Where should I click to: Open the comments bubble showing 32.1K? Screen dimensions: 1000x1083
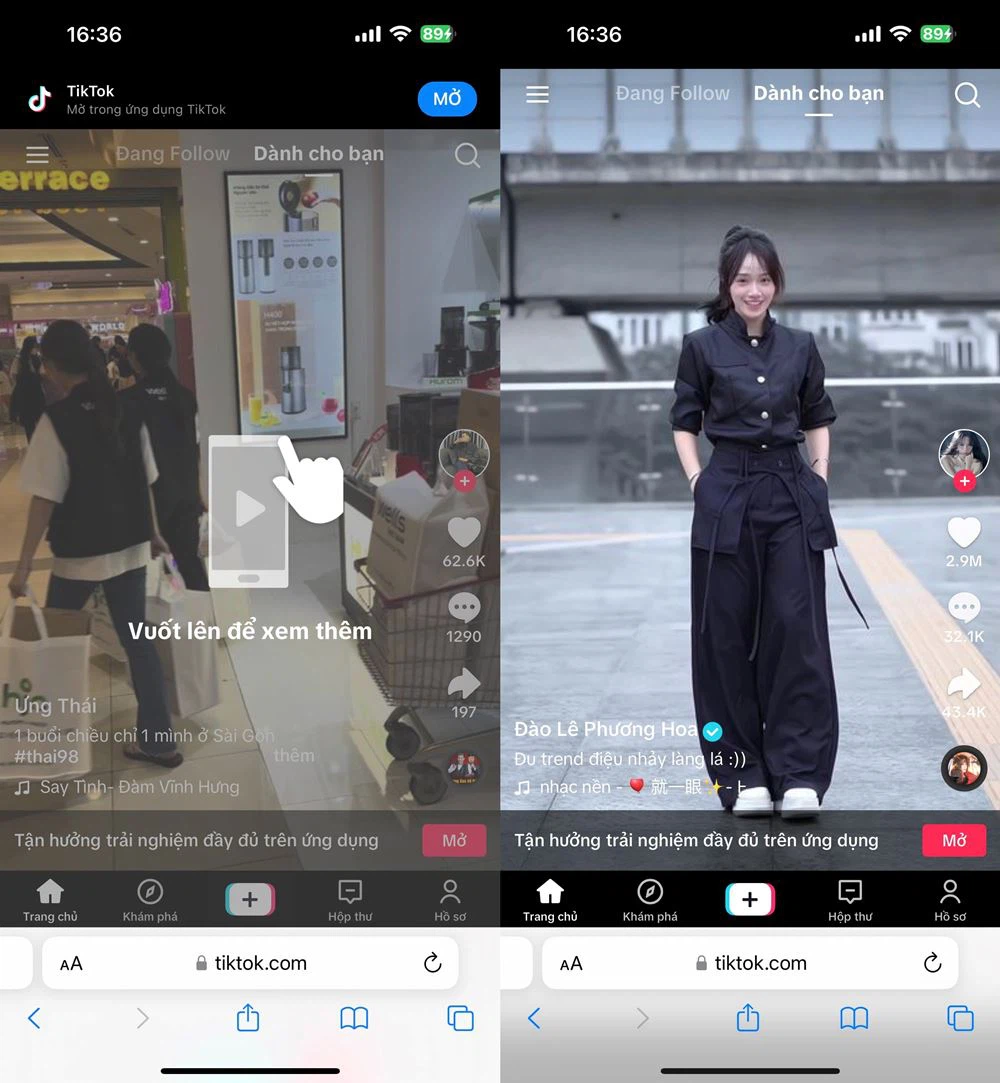pos(963,608)
